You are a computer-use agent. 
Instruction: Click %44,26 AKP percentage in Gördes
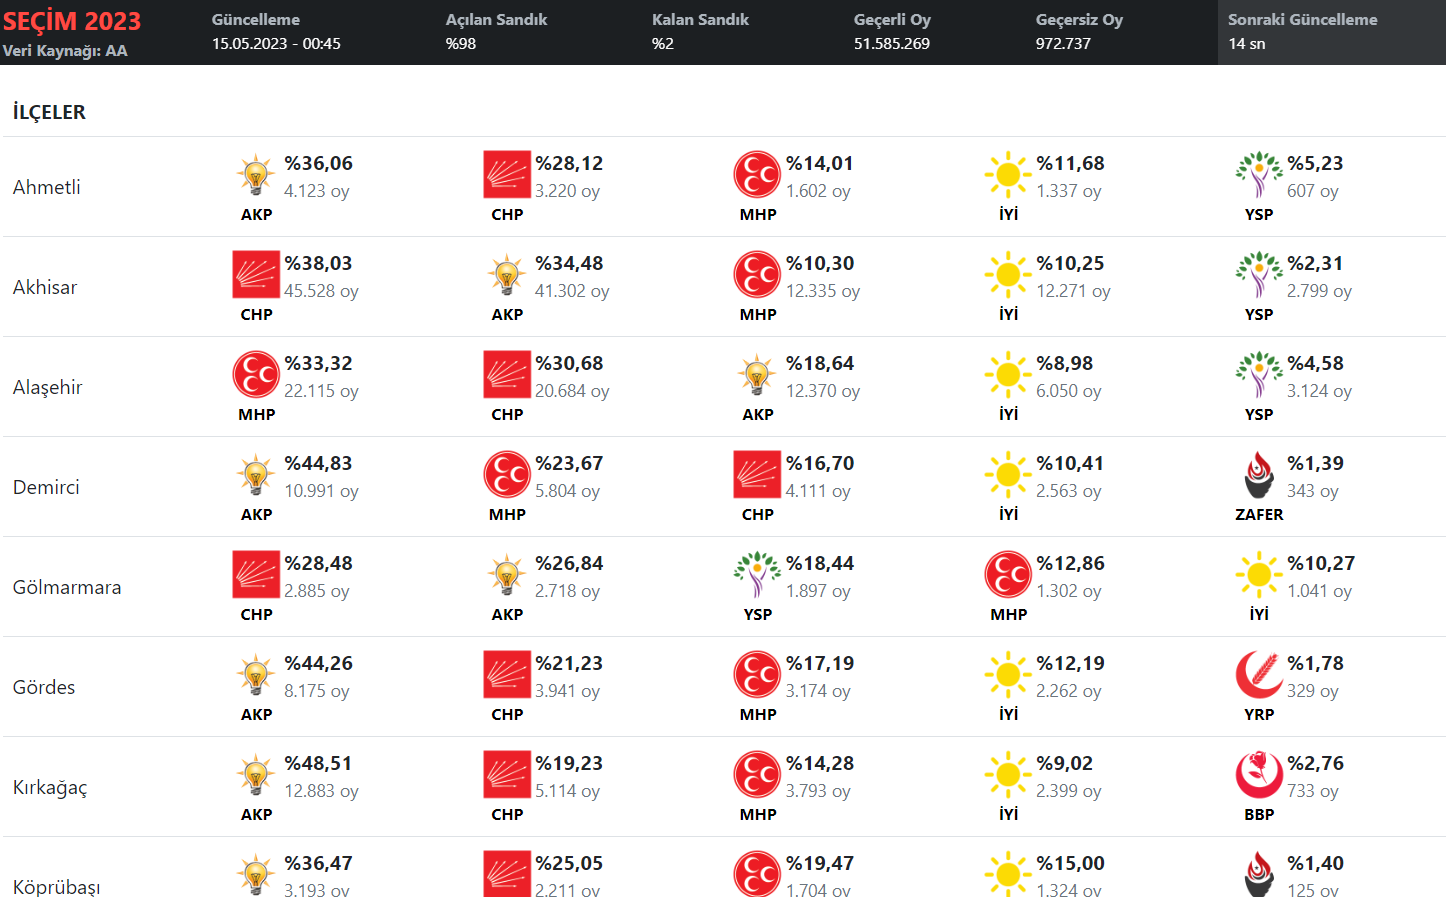pyautogui.click(x=318, y=663)
